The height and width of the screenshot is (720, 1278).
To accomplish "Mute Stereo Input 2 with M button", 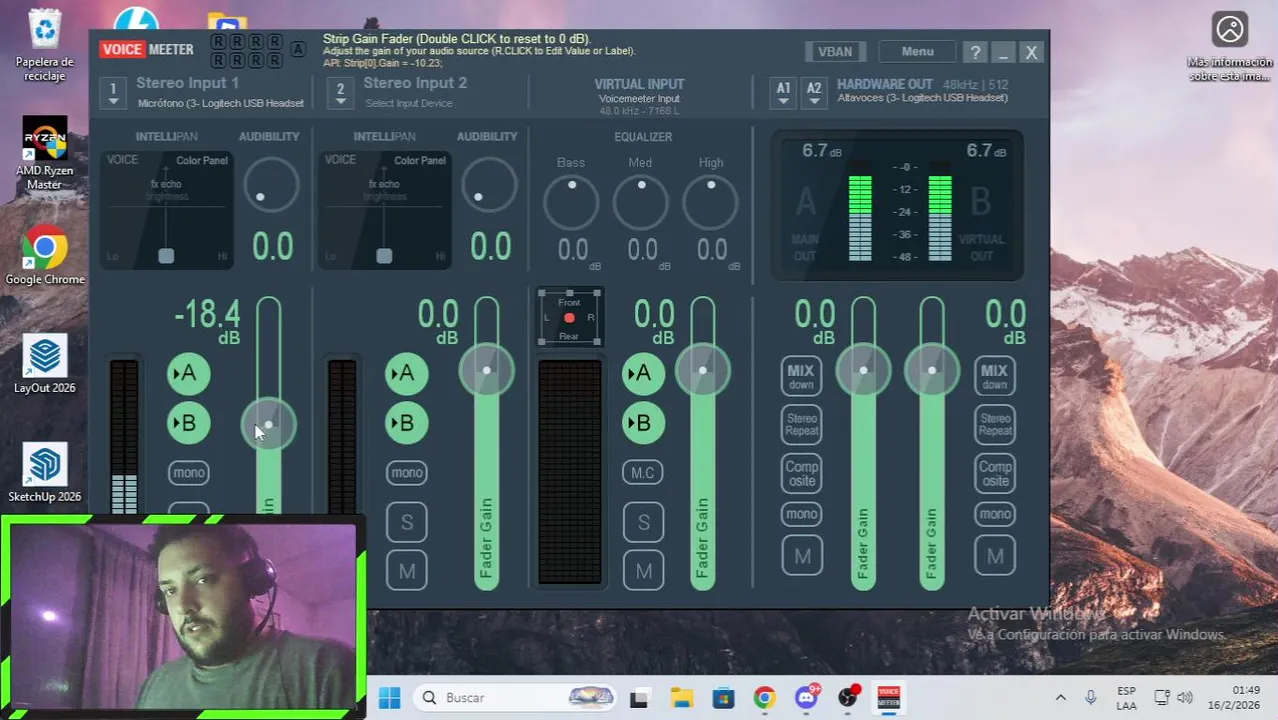I will tap(406, 571).
